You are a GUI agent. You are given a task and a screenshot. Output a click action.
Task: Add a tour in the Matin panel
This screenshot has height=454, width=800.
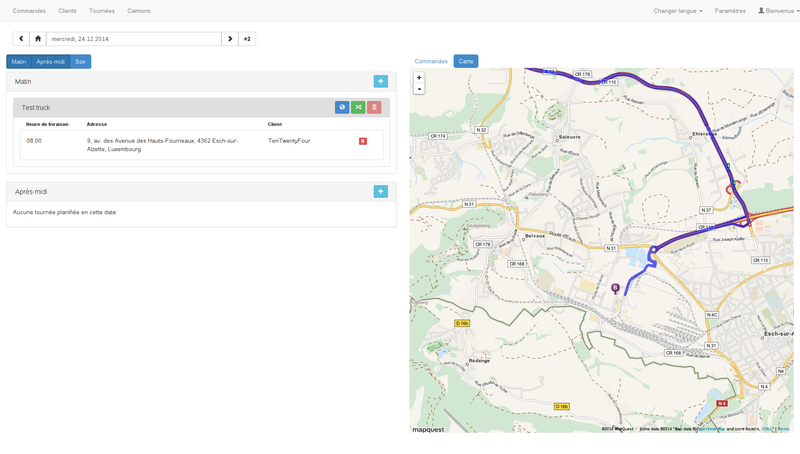pos(381,81)
